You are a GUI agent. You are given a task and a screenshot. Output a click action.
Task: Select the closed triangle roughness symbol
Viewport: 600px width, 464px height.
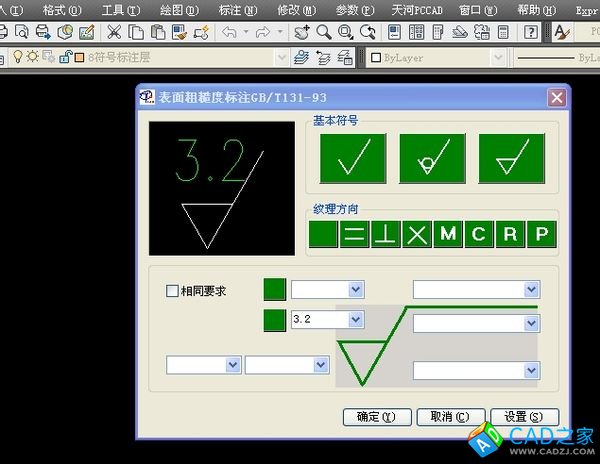511,156
